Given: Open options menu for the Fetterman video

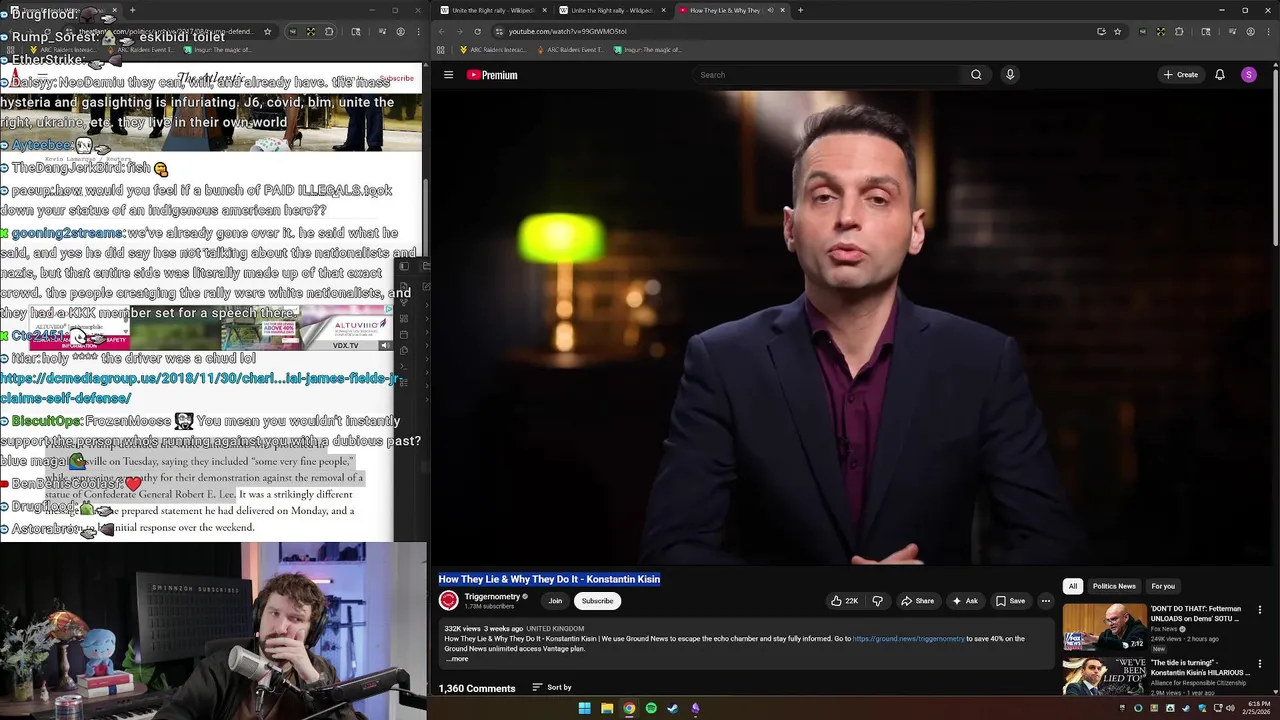Looking at the screenshot, I should tap(1260, 609).
